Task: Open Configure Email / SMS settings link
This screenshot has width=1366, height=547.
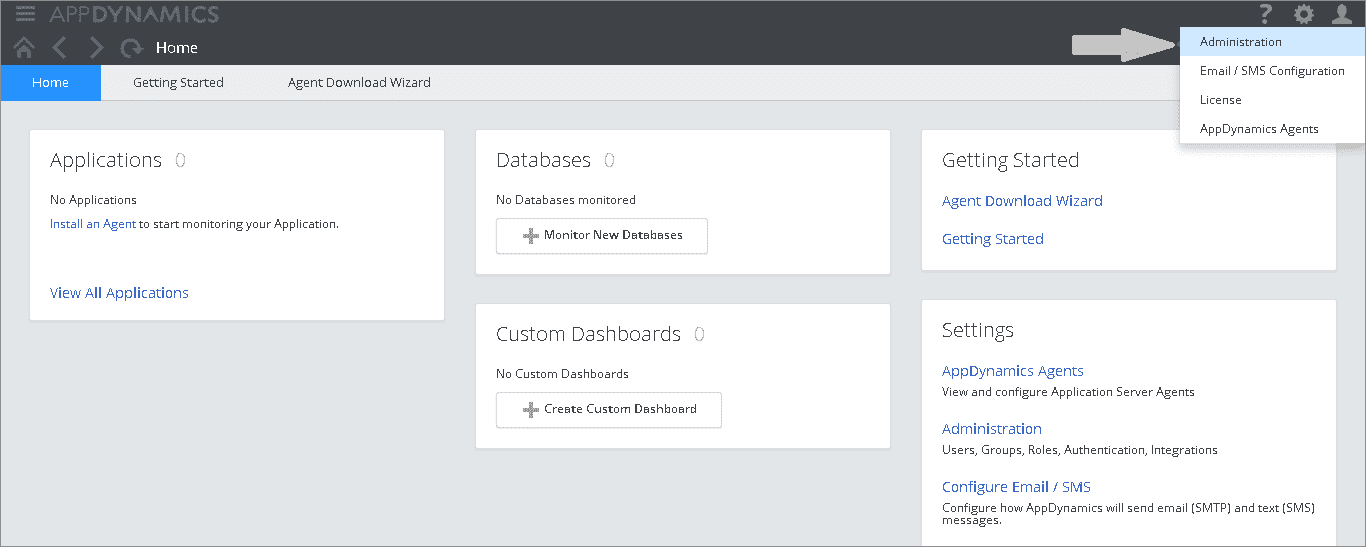Action: point(1016,487)
